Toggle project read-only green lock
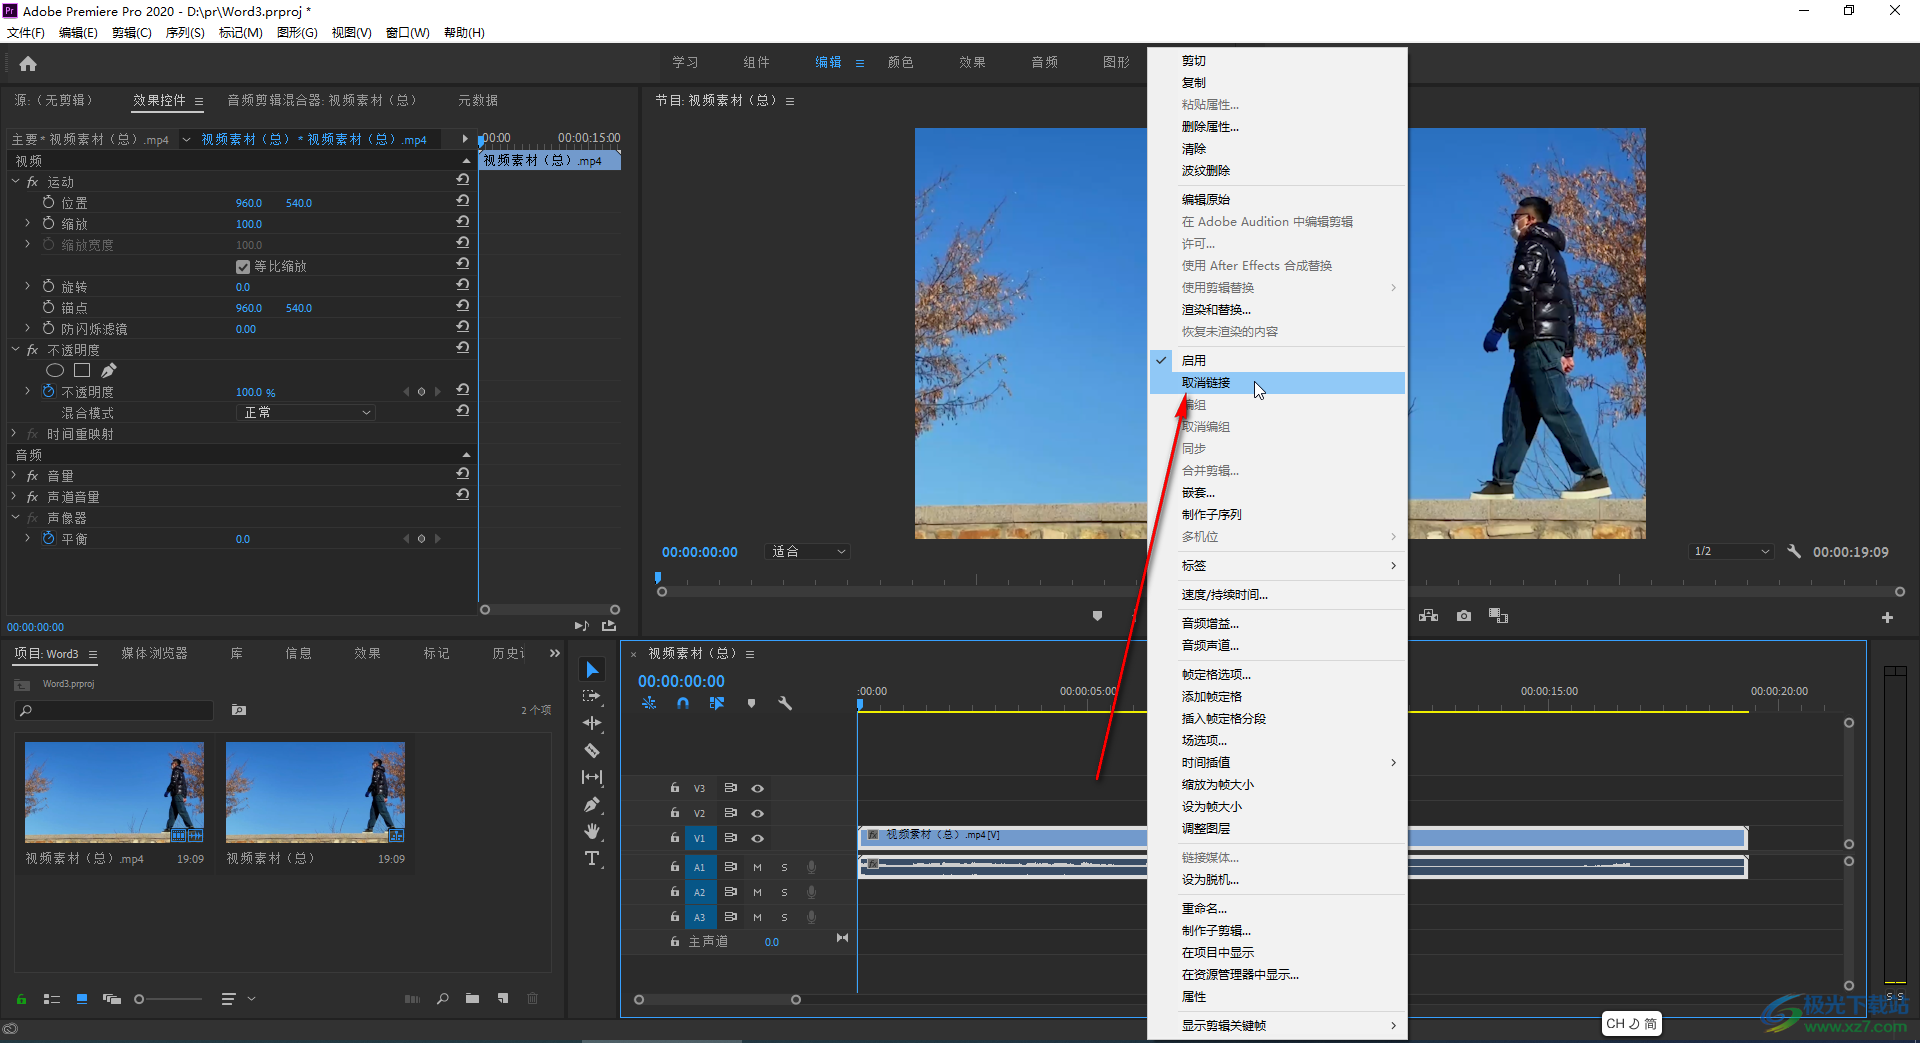The height and width of the screenshot is (1043, 1920). point(21,998)
